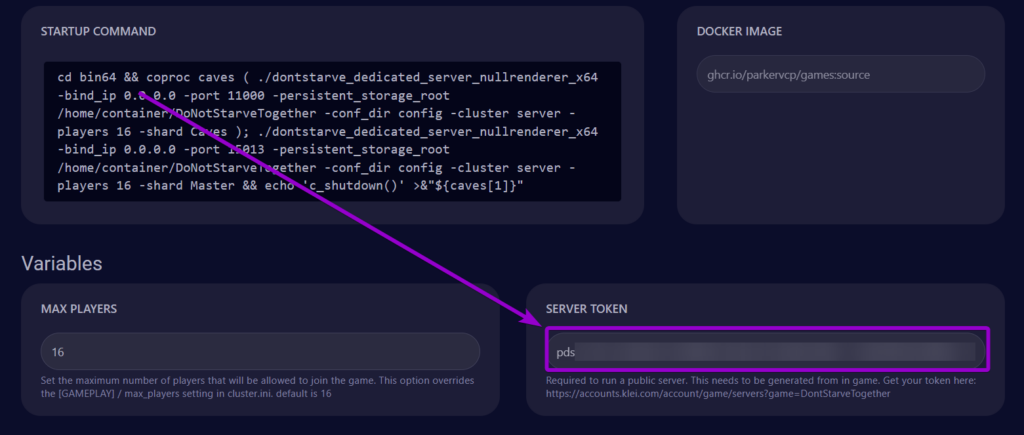The image size is (1024, 435).
Task: Select the Docker Image field
Action: coord(840,74)
